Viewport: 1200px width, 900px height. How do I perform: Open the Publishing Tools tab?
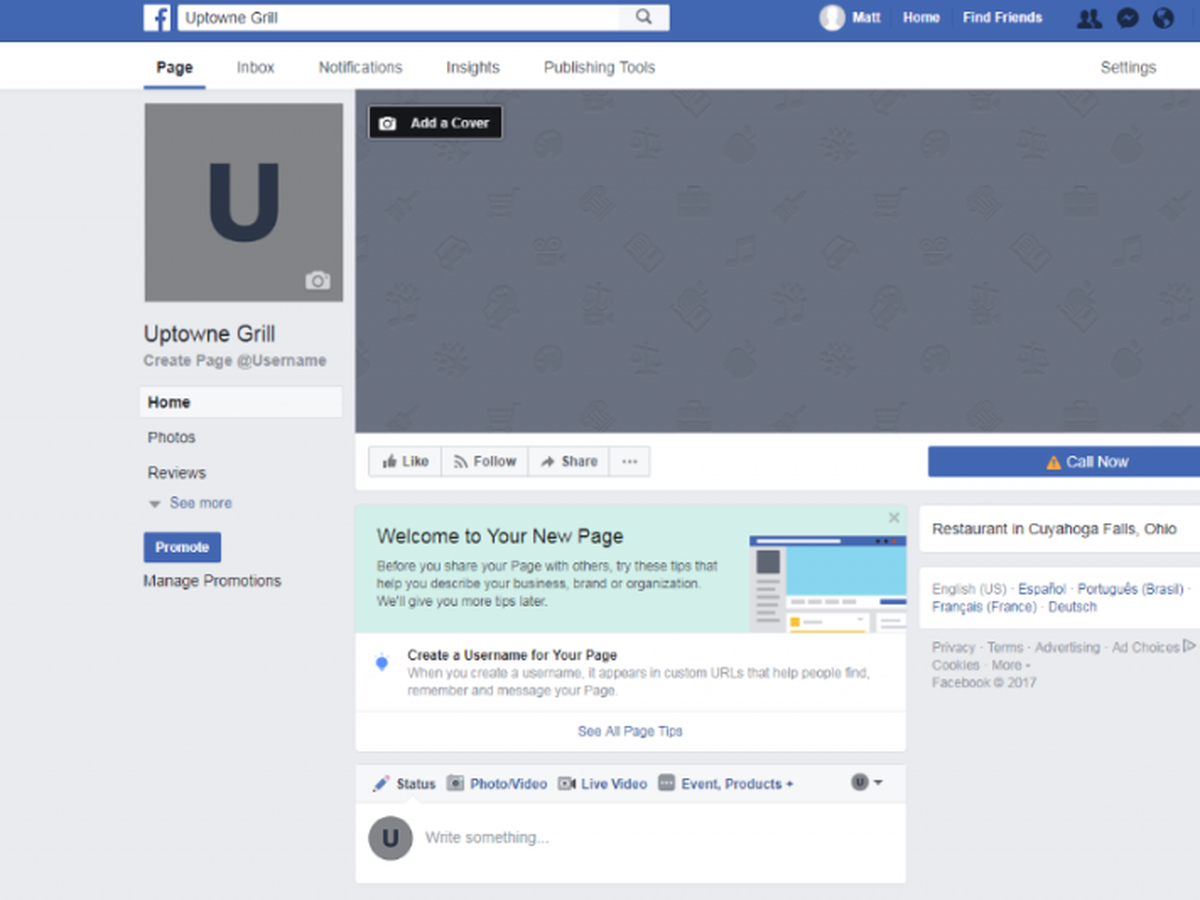click(599, 68)
